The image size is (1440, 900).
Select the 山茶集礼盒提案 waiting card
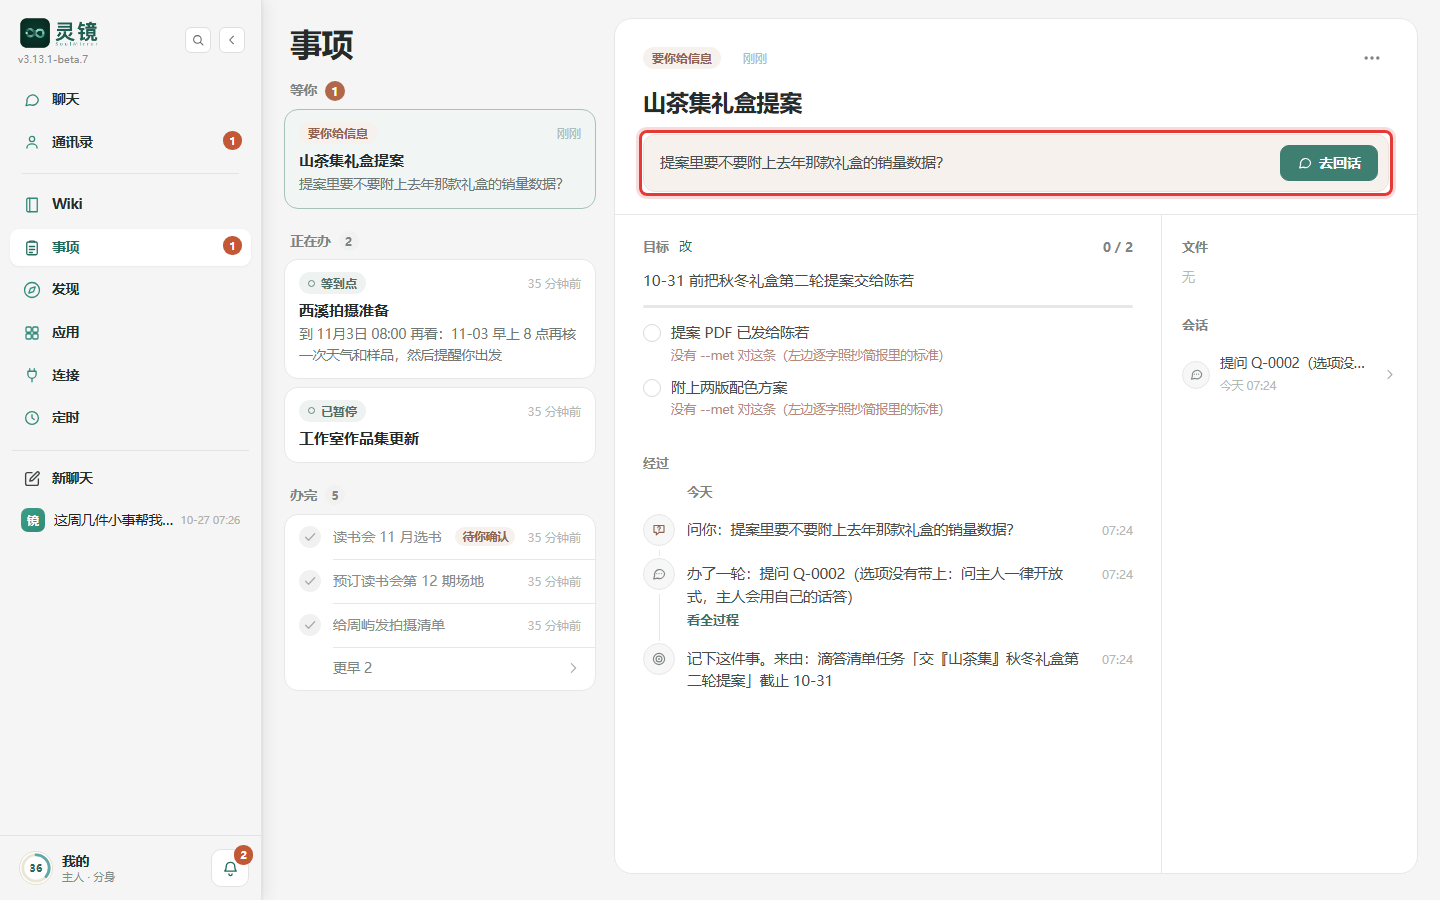click(x=440, y=159)
